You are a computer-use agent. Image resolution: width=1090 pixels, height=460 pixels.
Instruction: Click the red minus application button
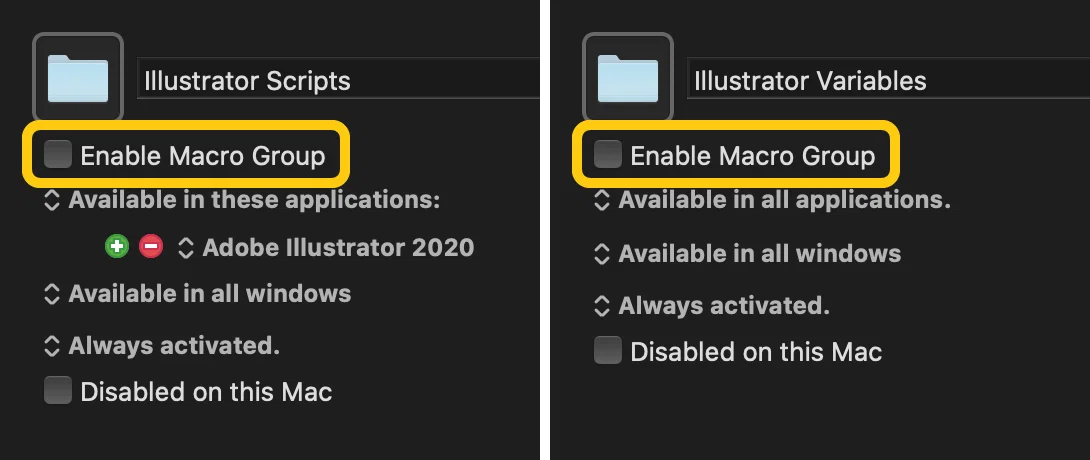151,247
